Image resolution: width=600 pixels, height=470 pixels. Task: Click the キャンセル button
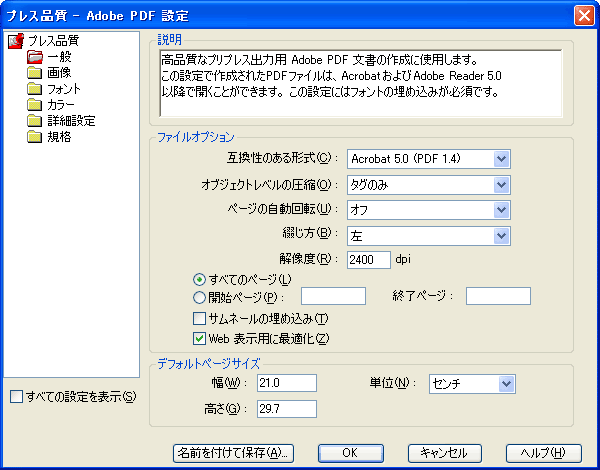tap(445, 453)
